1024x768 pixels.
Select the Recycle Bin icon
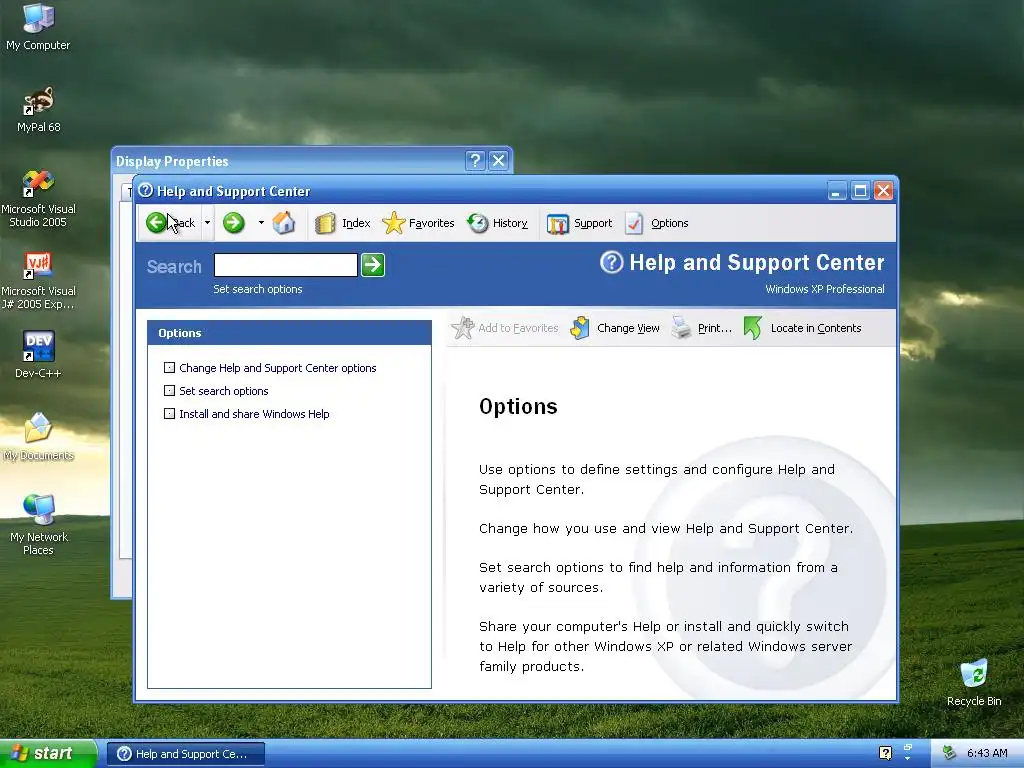coord(974,683)
